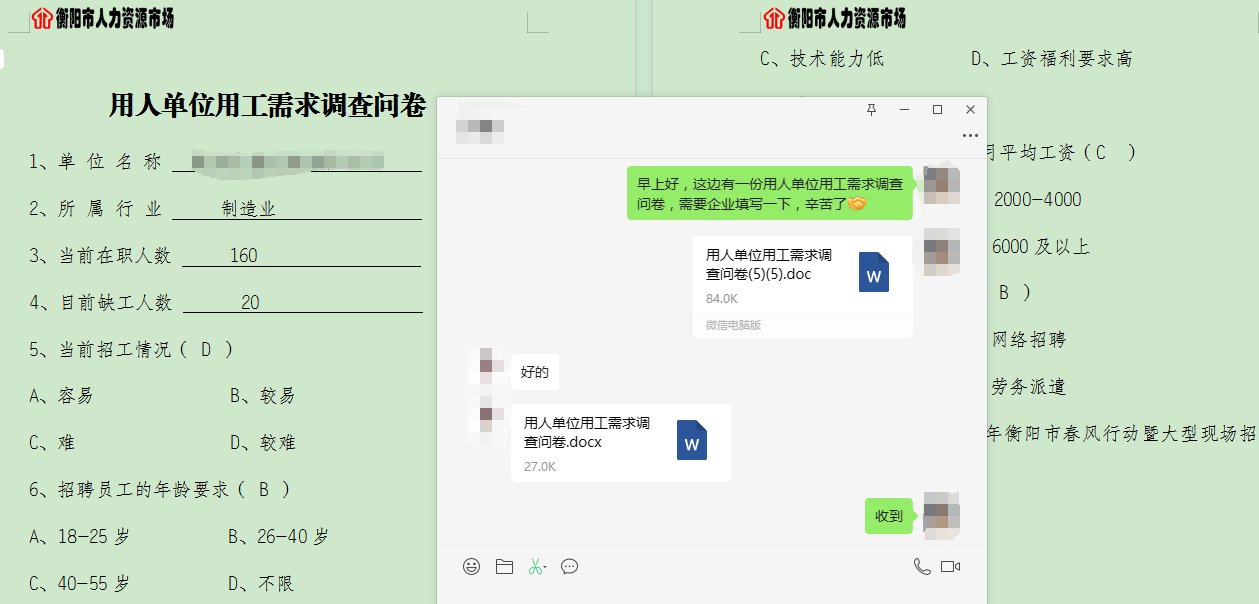
Task: Click the Word icon on the 27.0K file
Action: pos(692,440)
